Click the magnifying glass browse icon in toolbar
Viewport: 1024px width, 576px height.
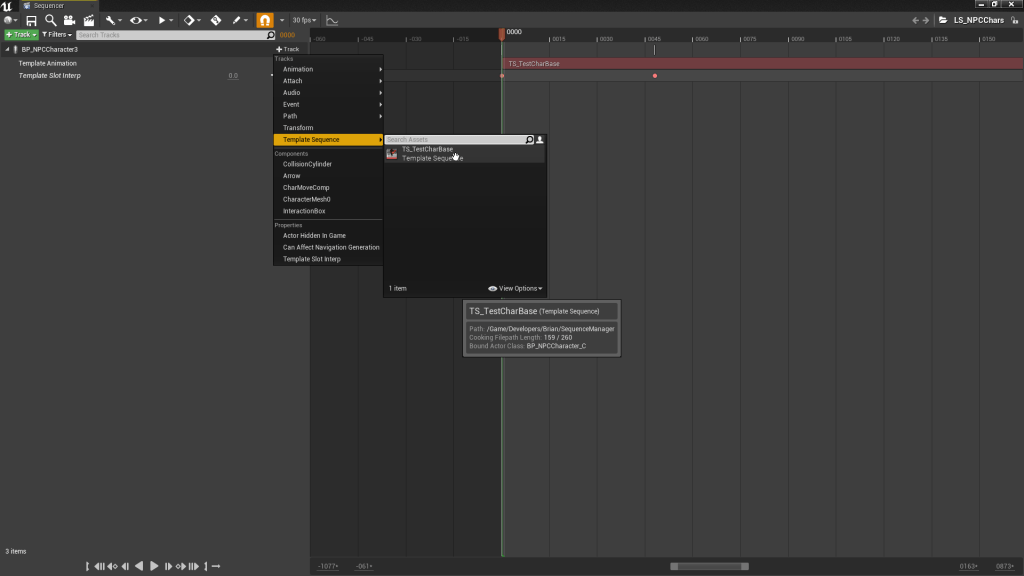pos(50,20)
